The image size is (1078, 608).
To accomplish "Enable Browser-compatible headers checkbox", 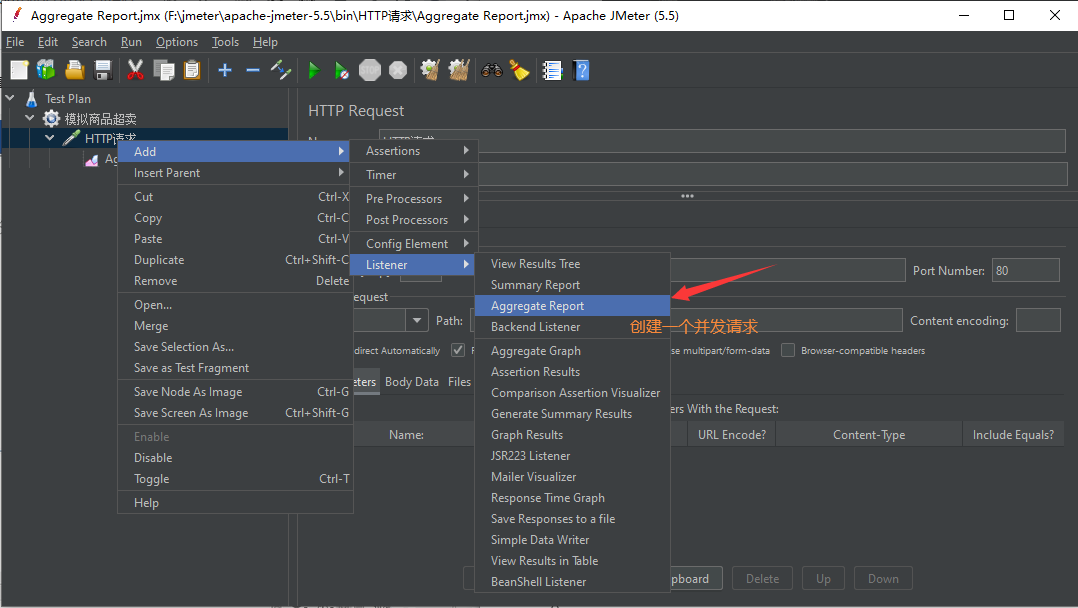I will pyautogui.click(x=788, y=350).
